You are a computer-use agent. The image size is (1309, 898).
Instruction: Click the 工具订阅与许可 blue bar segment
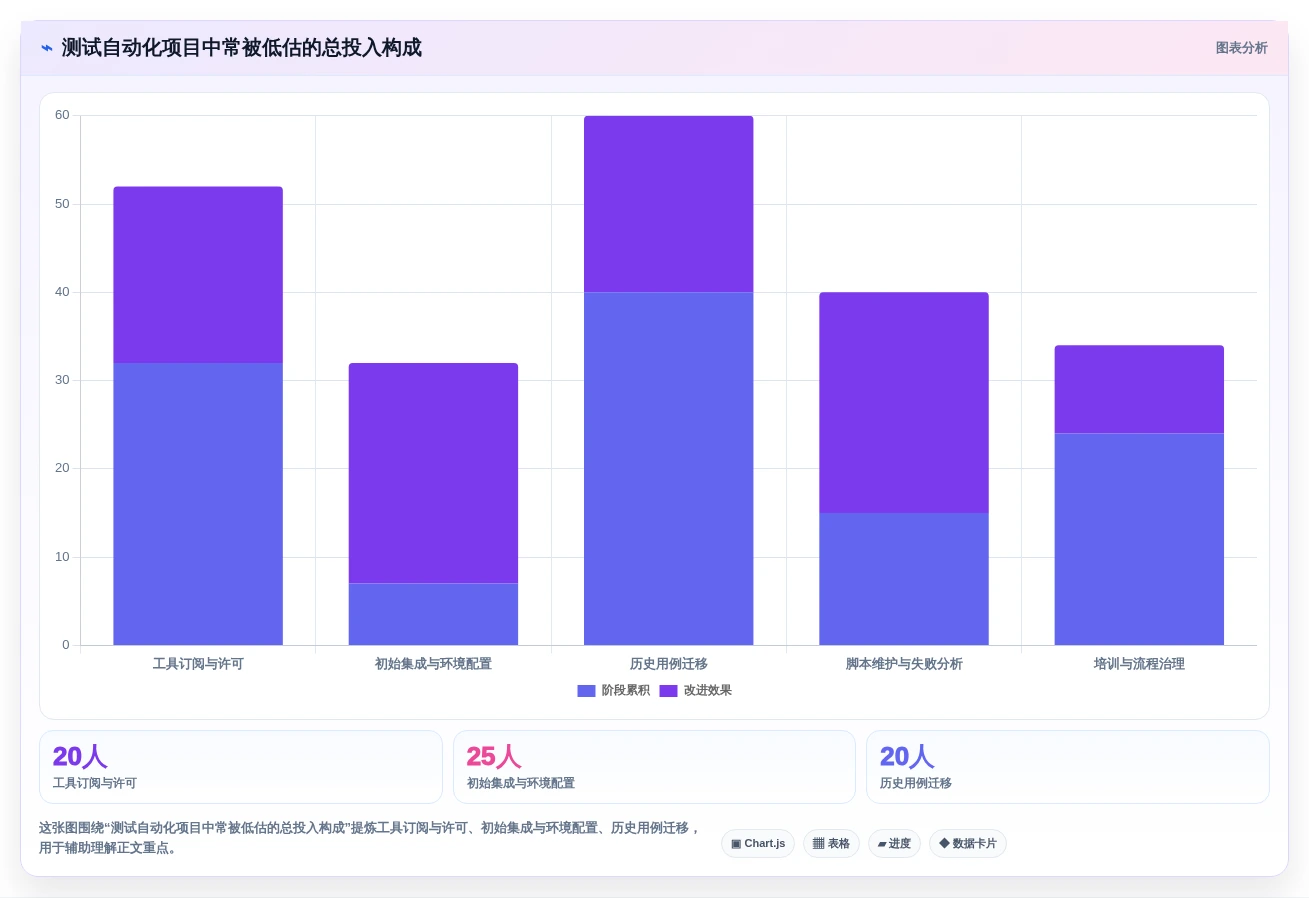(198, 504)
